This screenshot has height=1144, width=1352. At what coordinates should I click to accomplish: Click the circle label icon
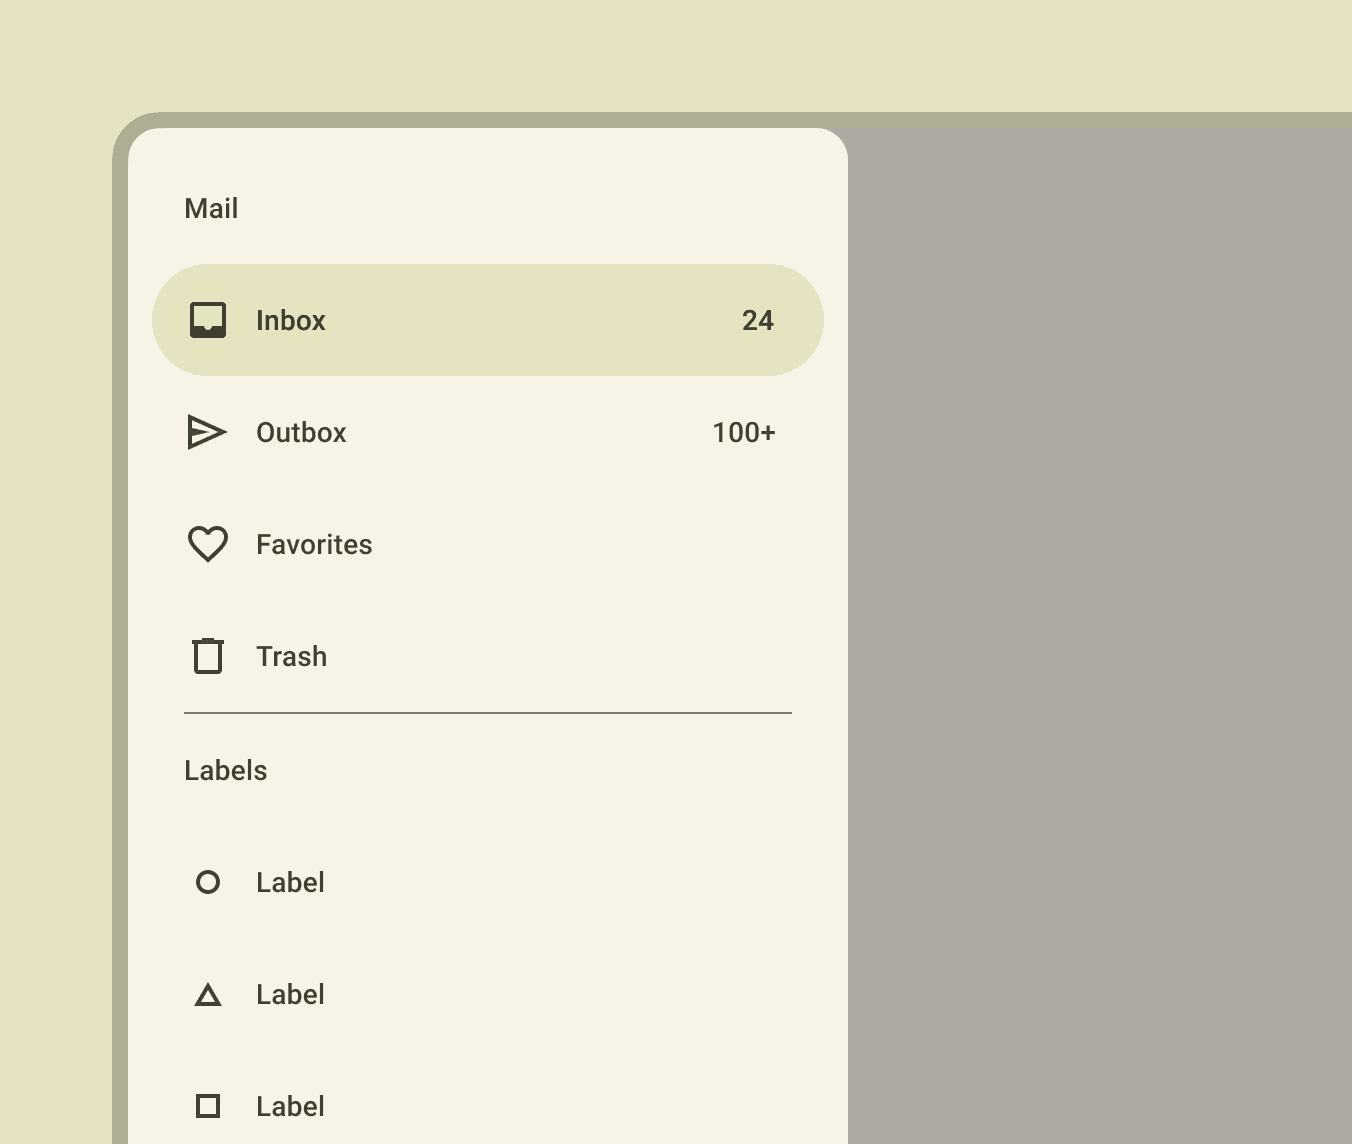click(x=208, y=882)
